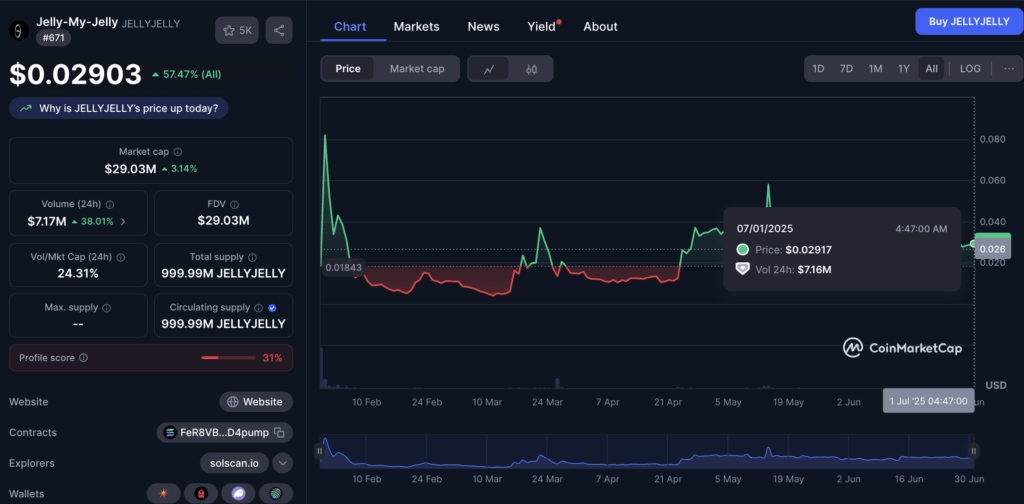Viewport: 1024px width, 504px height.
Task: Click the purple wallet icon
Action: click(x=238, y=494)
